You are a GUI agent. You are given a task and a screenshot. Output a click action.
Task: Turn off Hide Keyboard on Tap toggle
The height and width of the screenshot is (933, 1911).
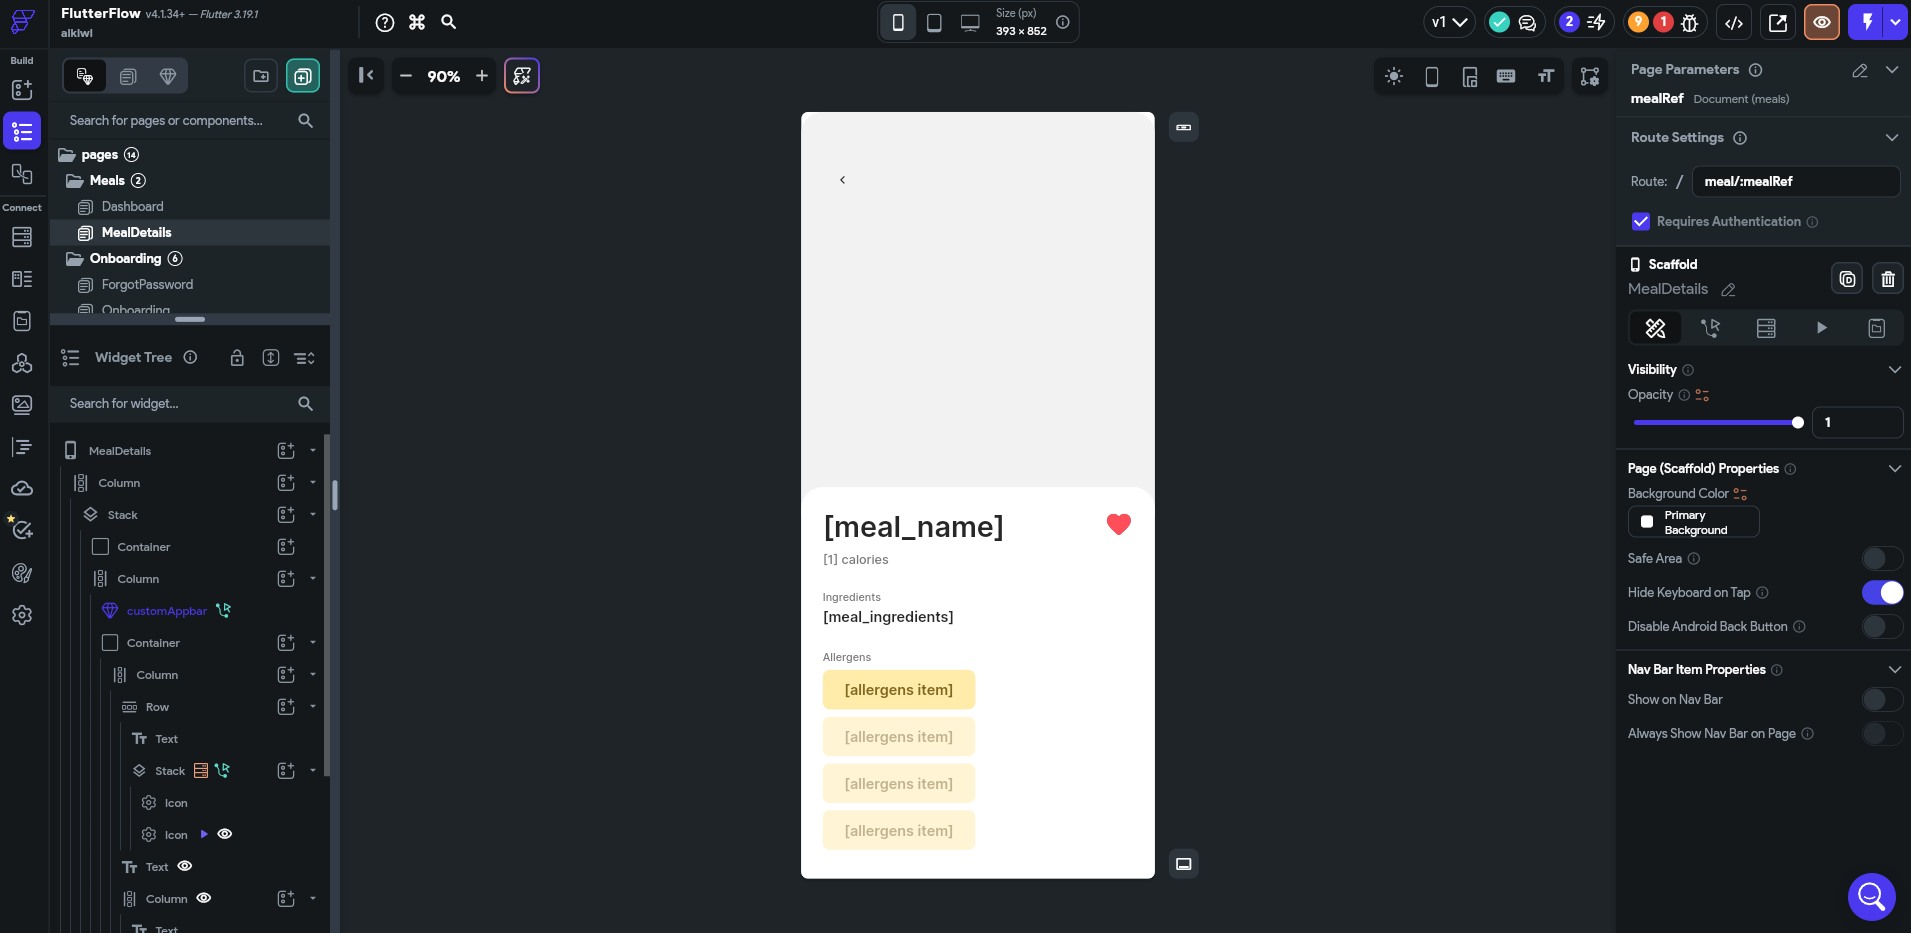1882,593
